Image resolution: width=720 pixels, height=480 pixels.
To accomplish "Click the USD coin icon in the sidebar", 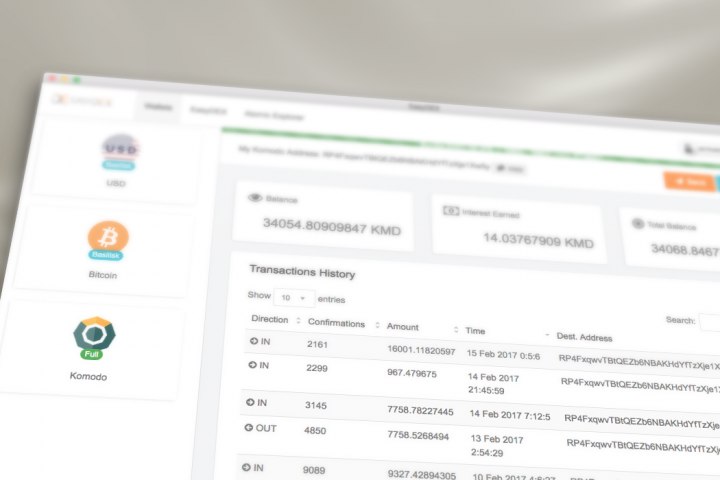I will pyautogui.click(x=120, y=148).
